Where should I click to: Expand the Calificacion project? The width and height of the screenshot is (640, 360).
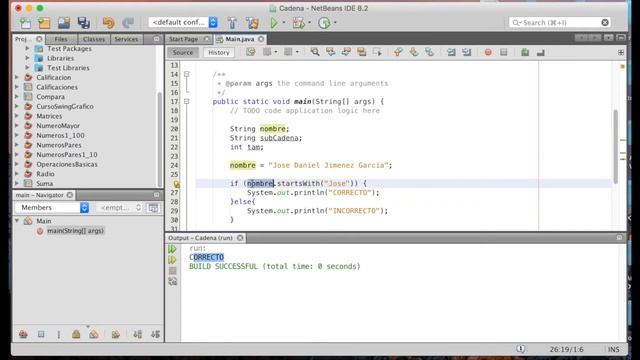[x=17, y=77]
